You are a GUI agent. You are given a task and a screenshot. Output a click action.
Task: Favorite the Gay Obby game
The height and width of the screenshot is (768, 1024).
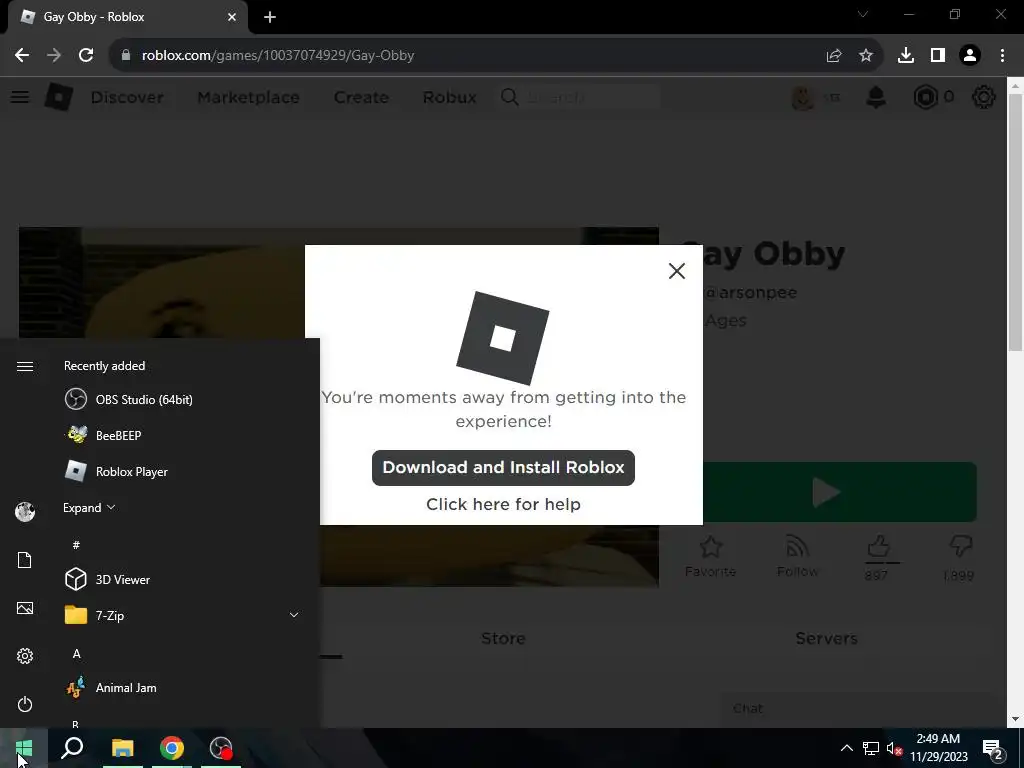(x=711, y=556)
